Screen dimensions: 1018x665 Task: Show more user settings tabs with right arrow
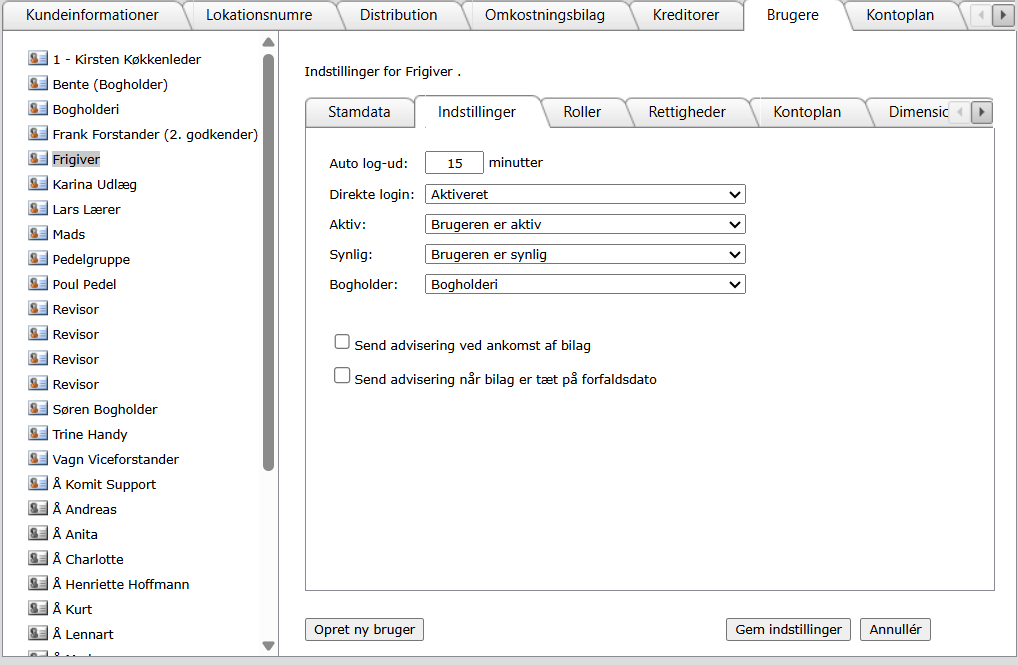tap(982, 112)
